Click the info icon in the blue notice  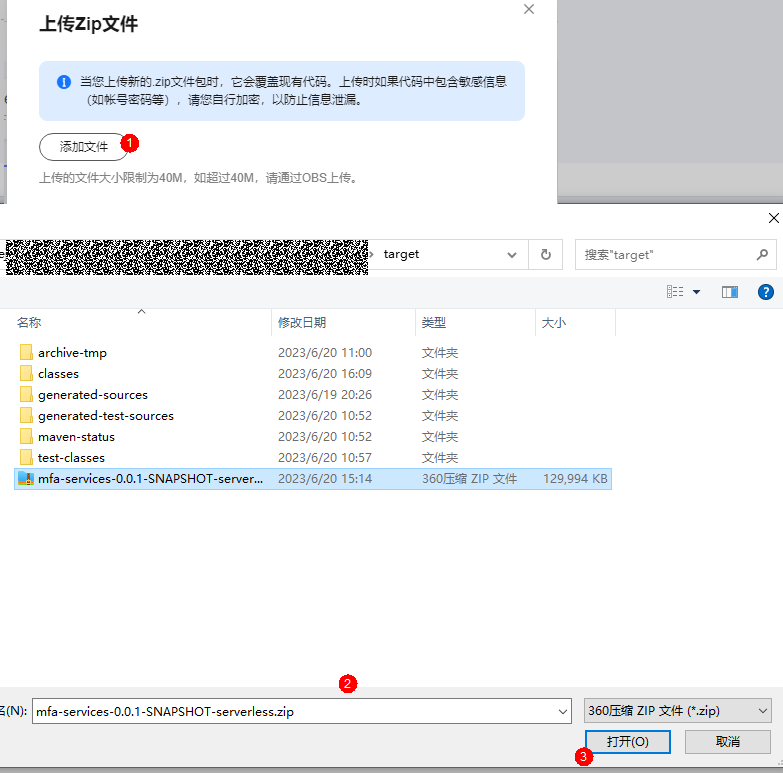click(63, 82)
